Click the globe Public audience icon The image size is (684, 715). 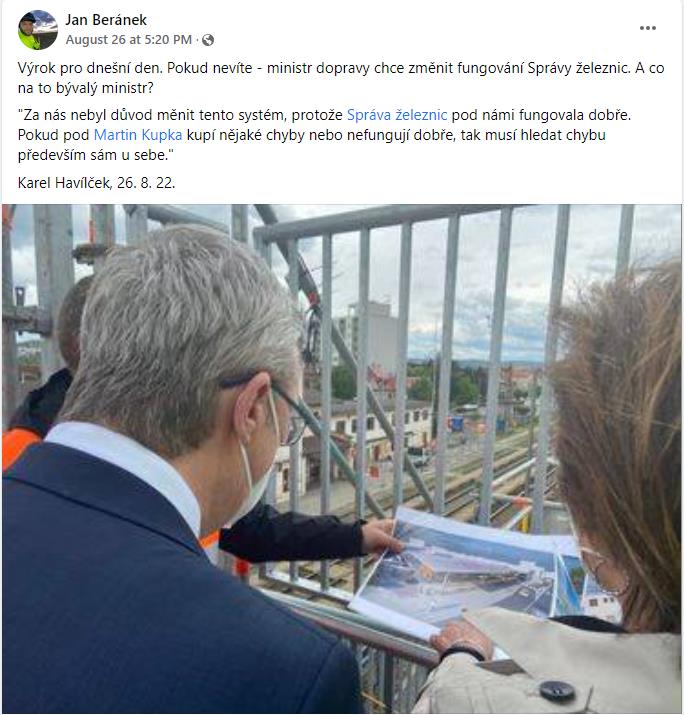(208, 40)
